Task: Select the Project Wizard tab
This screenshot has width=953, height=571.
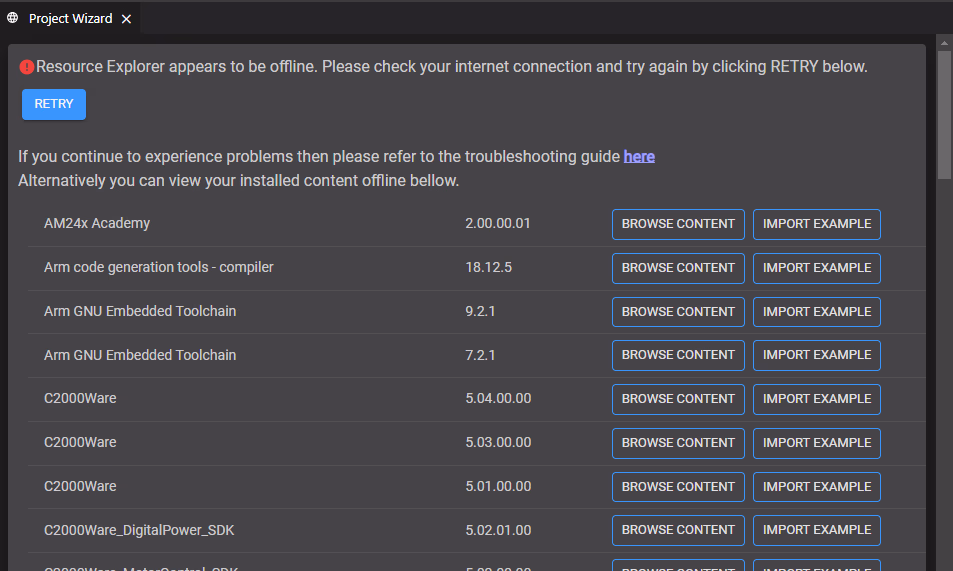Action: tap(70, 19)
